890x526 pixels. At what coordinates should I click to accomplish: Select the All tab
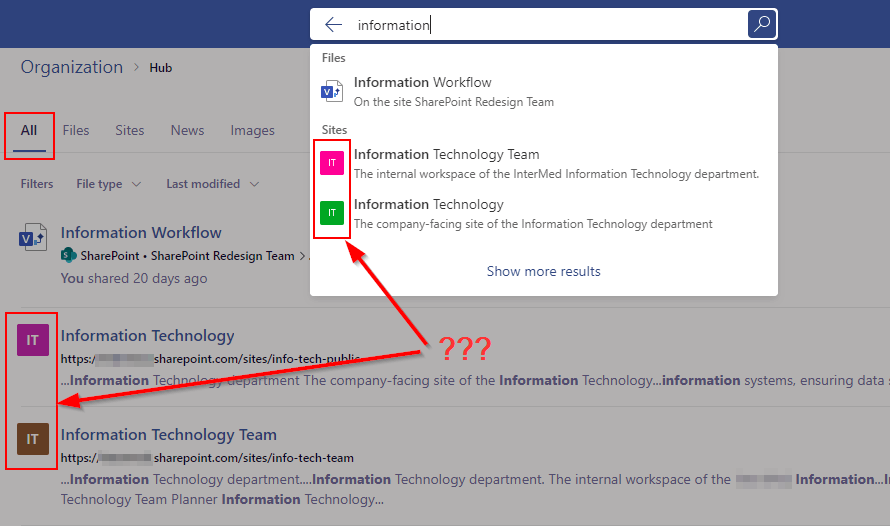click(29, 131)
